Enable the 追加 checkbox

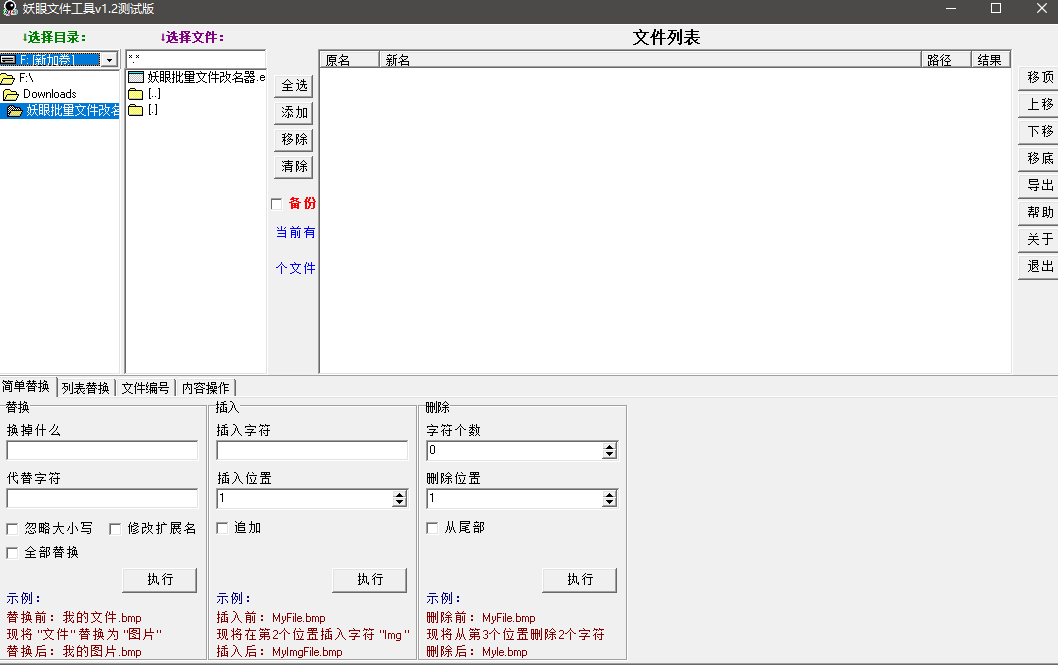point(222,528)
